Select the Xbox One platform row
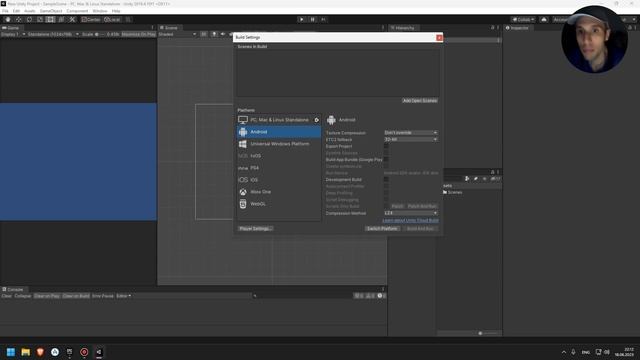 pyautogui.click(x=279, y=192)
